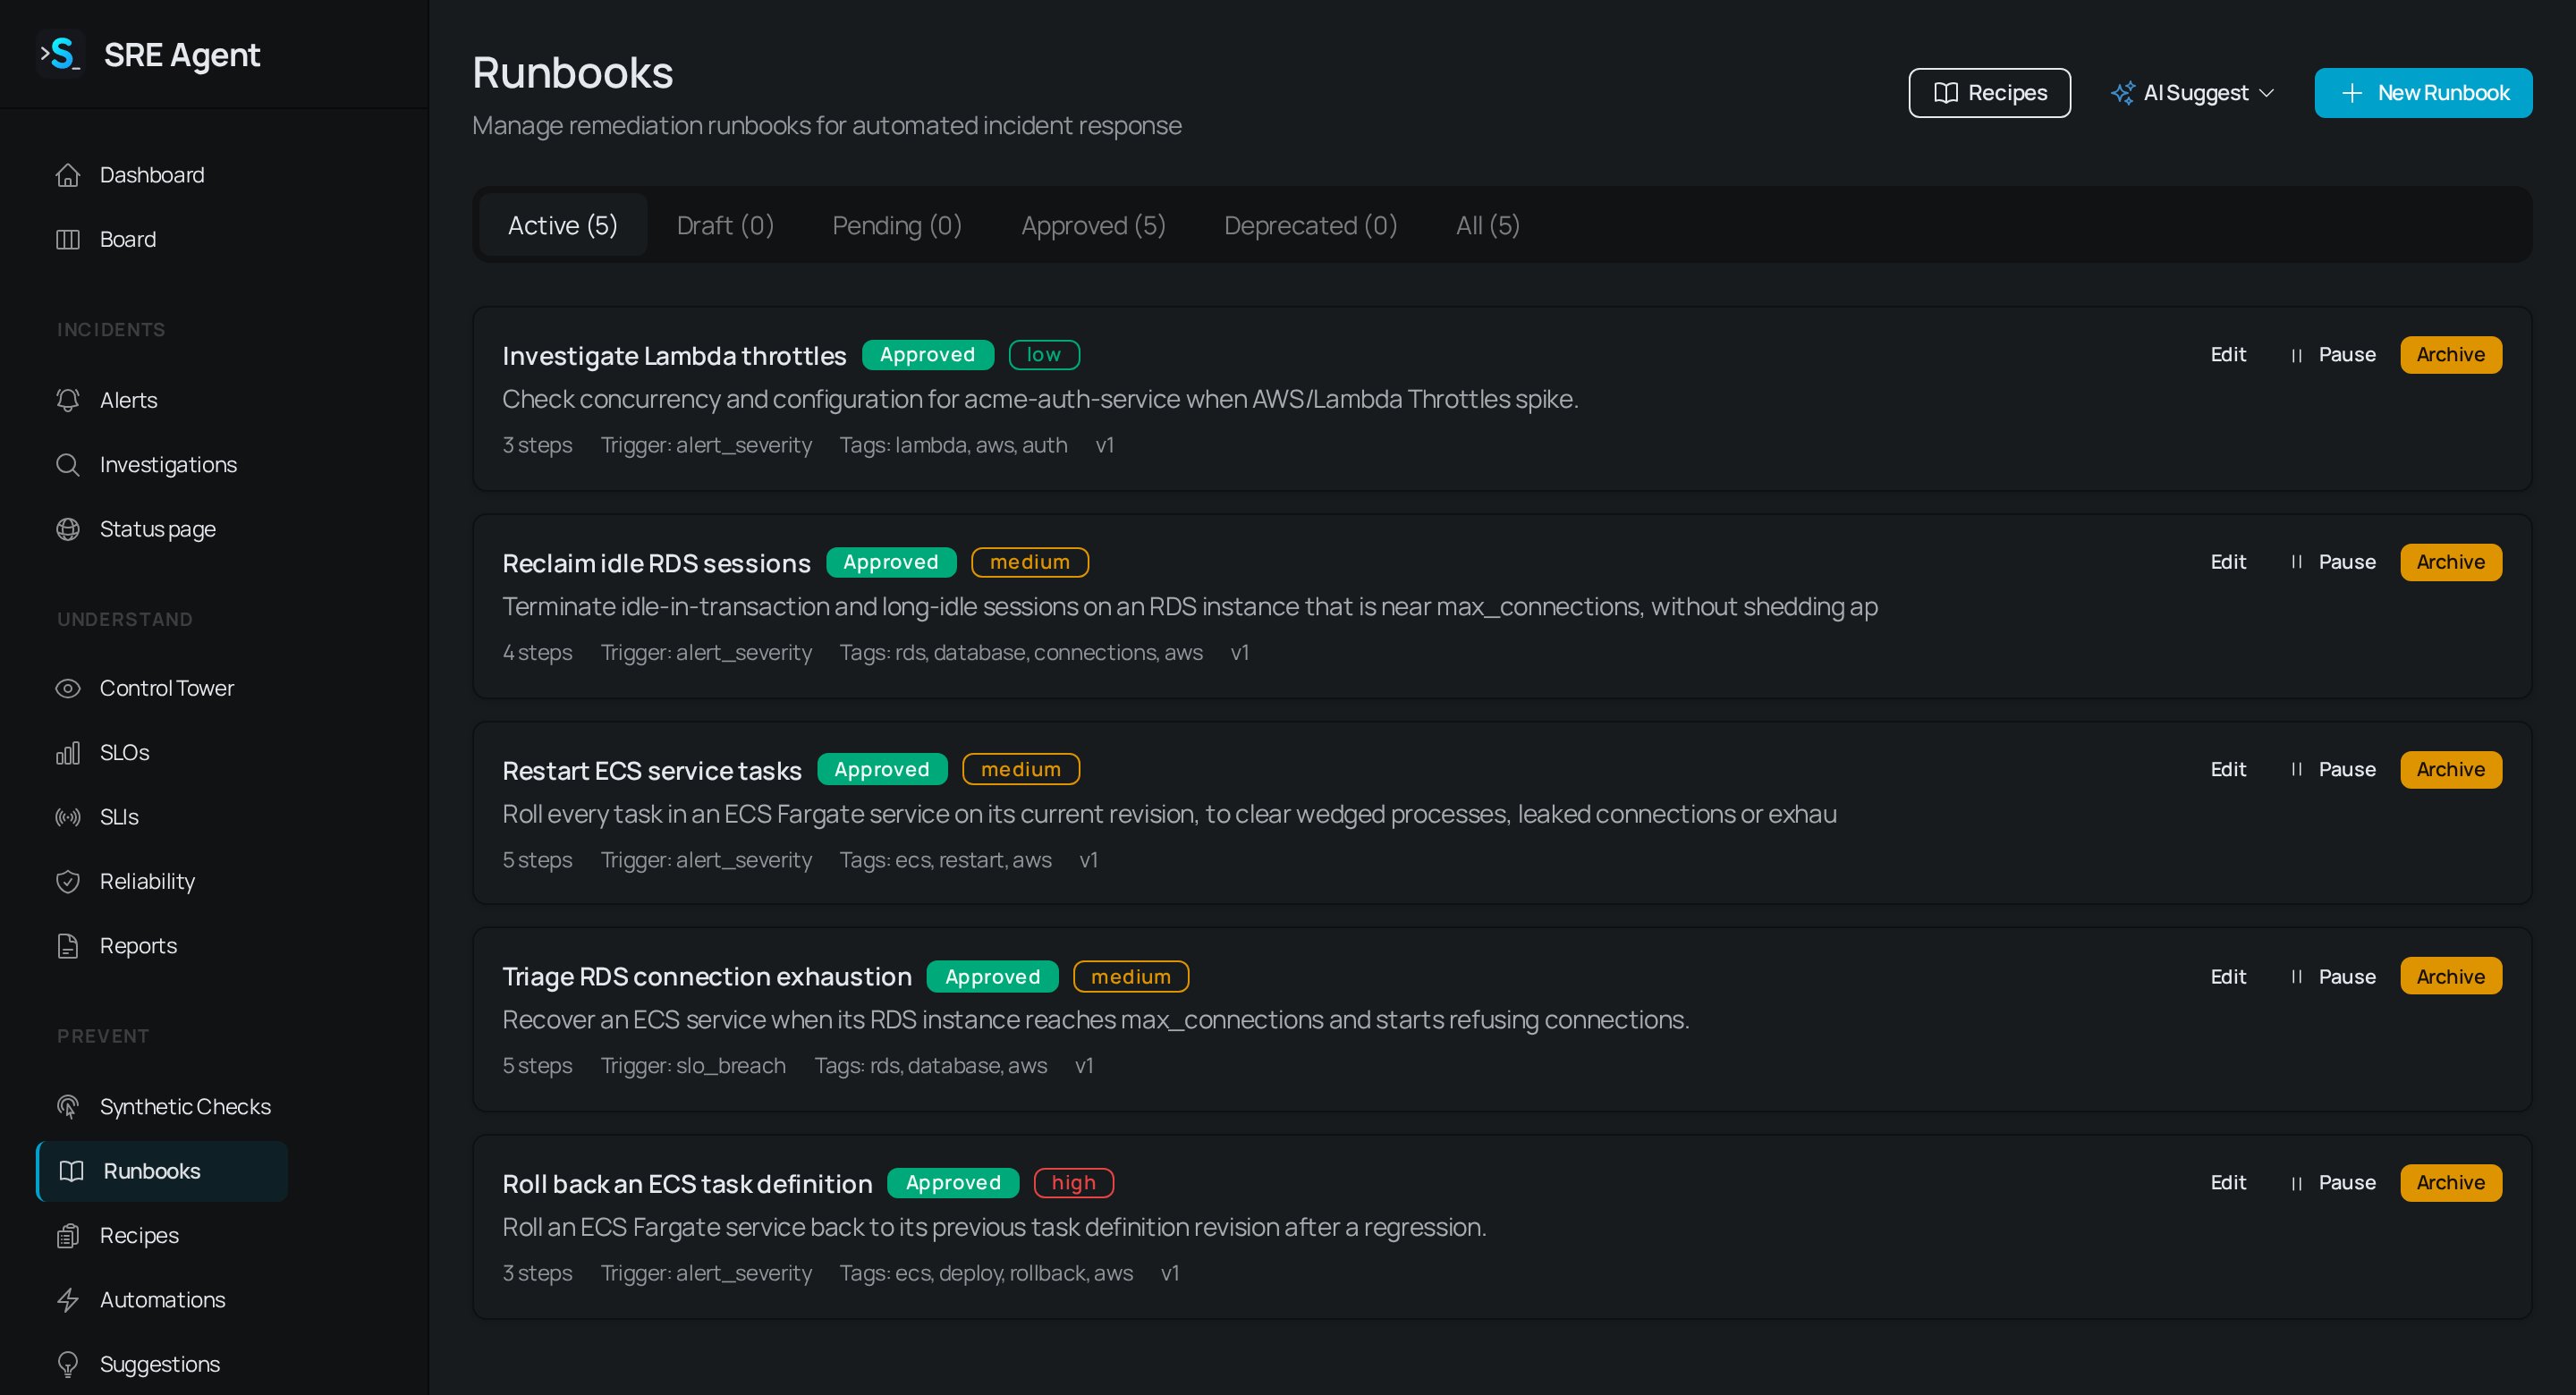Archive the Roll back an ECS task definition runbook
The image size is (2576, 1395).
click(x=2451, y=1183)
